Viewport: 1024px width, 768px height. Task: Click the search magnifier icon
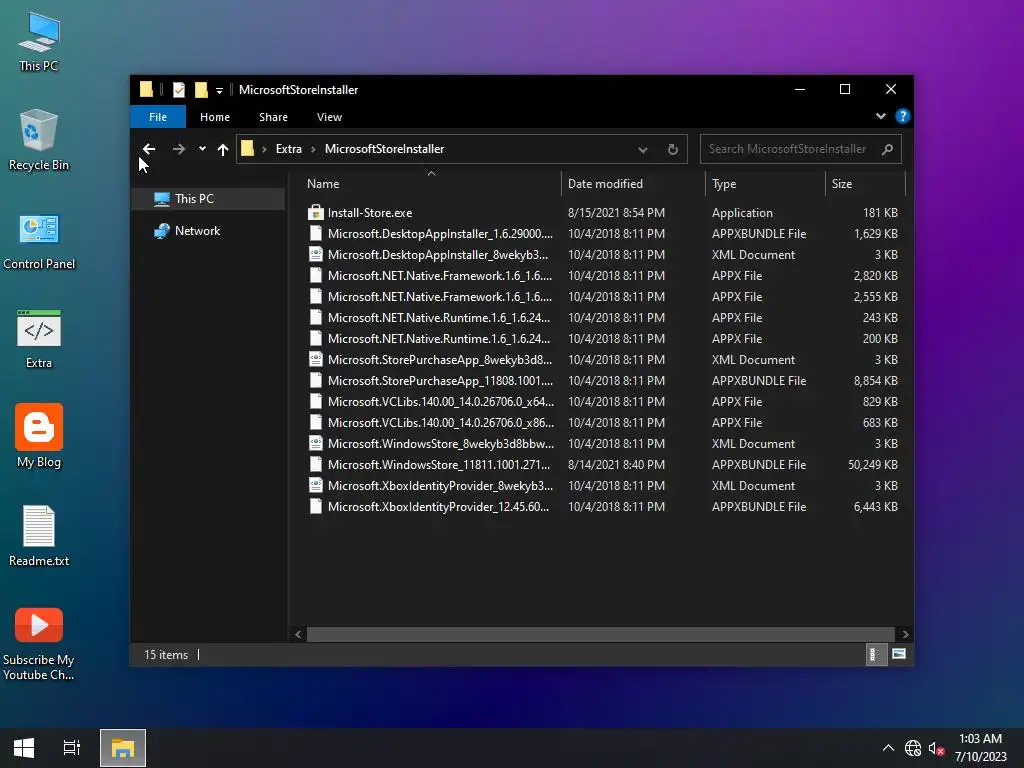coord(887,150)
